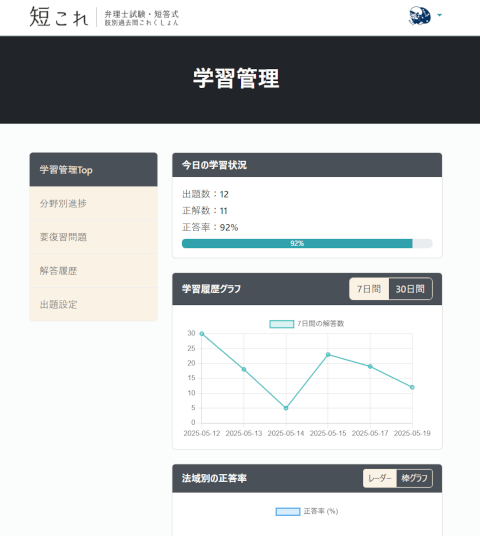This screenshot has width=480, height=536.
Task: Click the 学習管理 page heading
Action: [236, 78]
